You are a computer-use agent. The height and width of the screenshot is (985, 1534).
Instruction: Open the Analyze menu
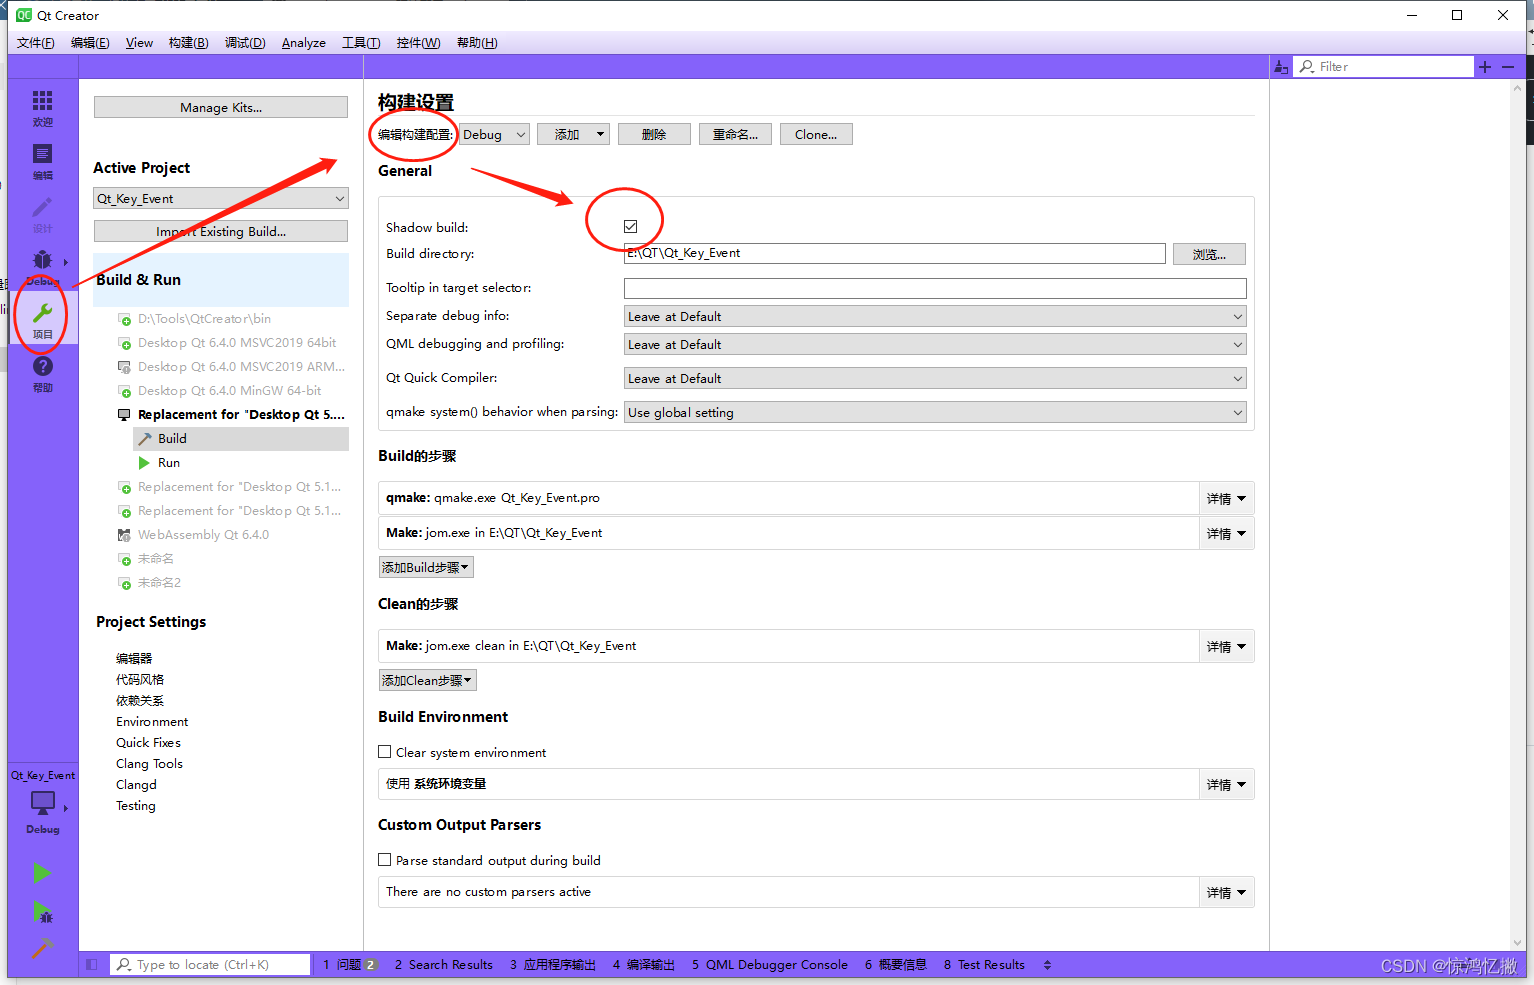[304, 43]
